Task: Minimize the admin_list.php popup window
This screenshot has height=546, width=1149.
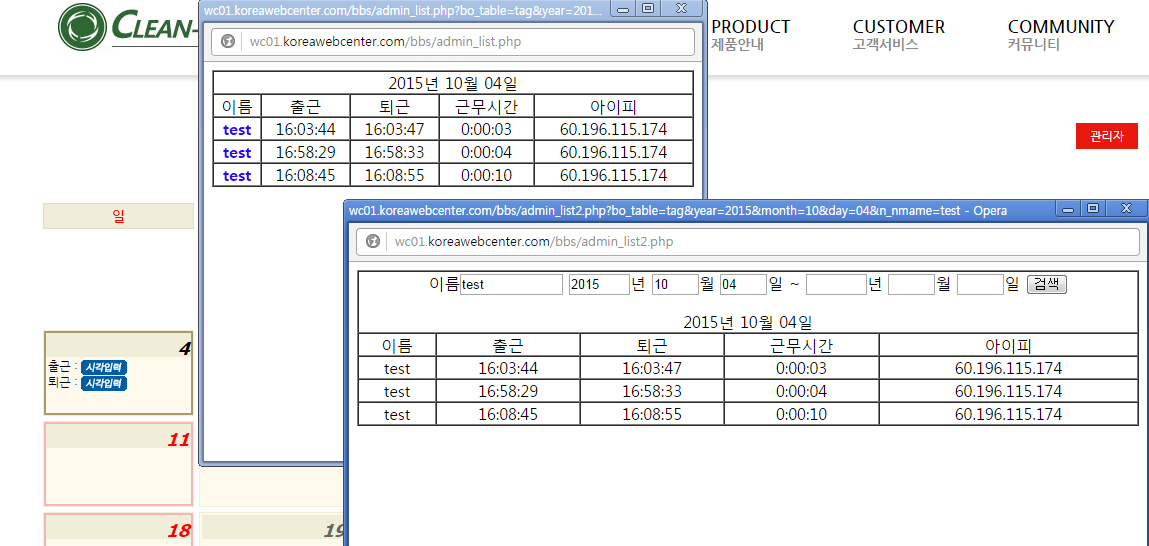Action: click(x=624, y=9)
